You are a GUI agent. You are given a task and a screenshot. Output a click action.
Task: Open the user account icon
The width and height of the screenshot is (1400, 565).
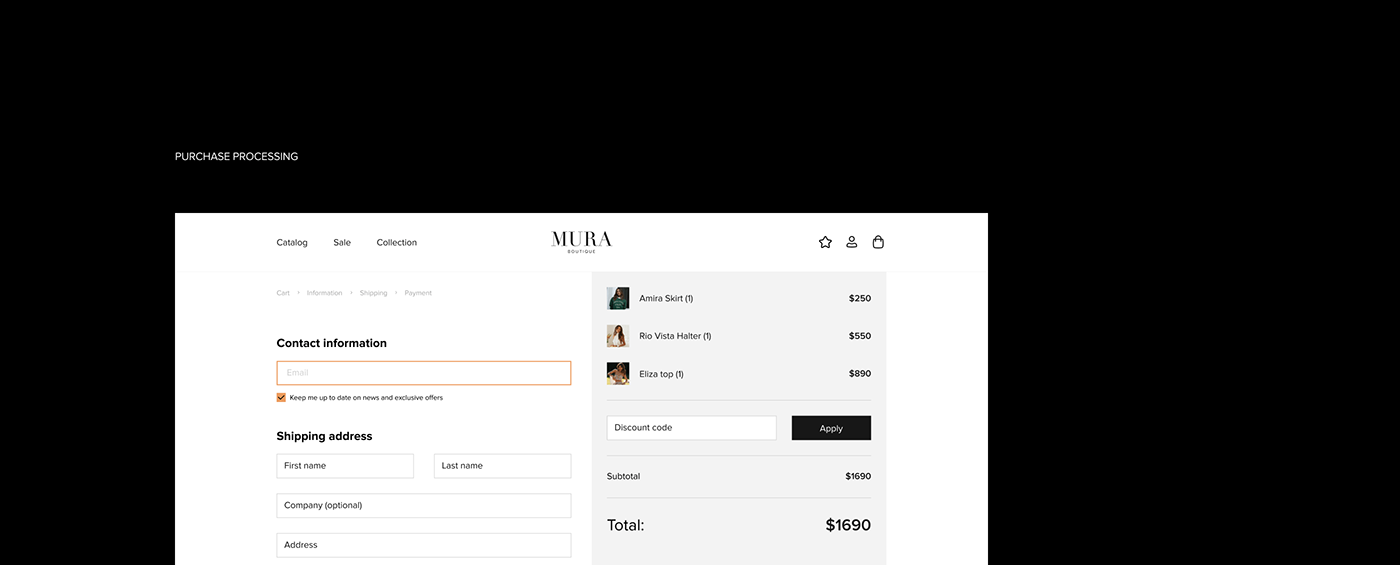point(852,242)
